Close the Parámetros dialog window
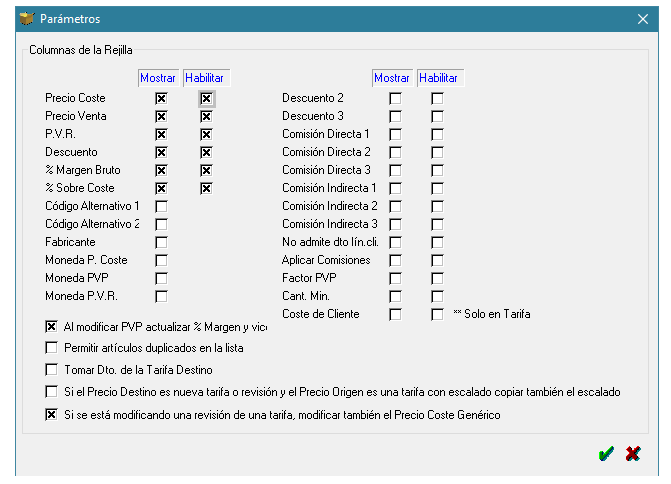This screenshot has width=671, height=484. coord(643,19)
